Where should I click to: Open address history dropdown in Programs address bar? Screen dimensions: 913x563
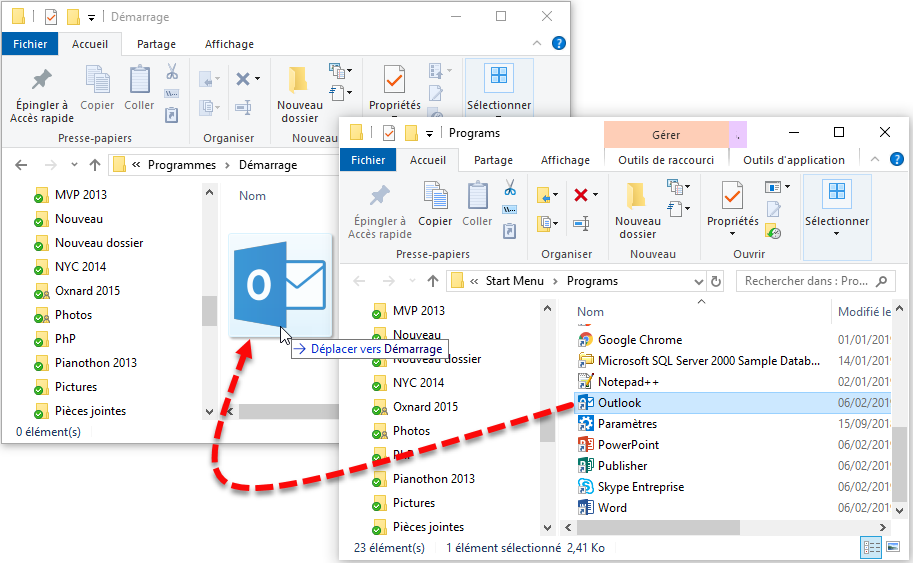click(697, 282)
